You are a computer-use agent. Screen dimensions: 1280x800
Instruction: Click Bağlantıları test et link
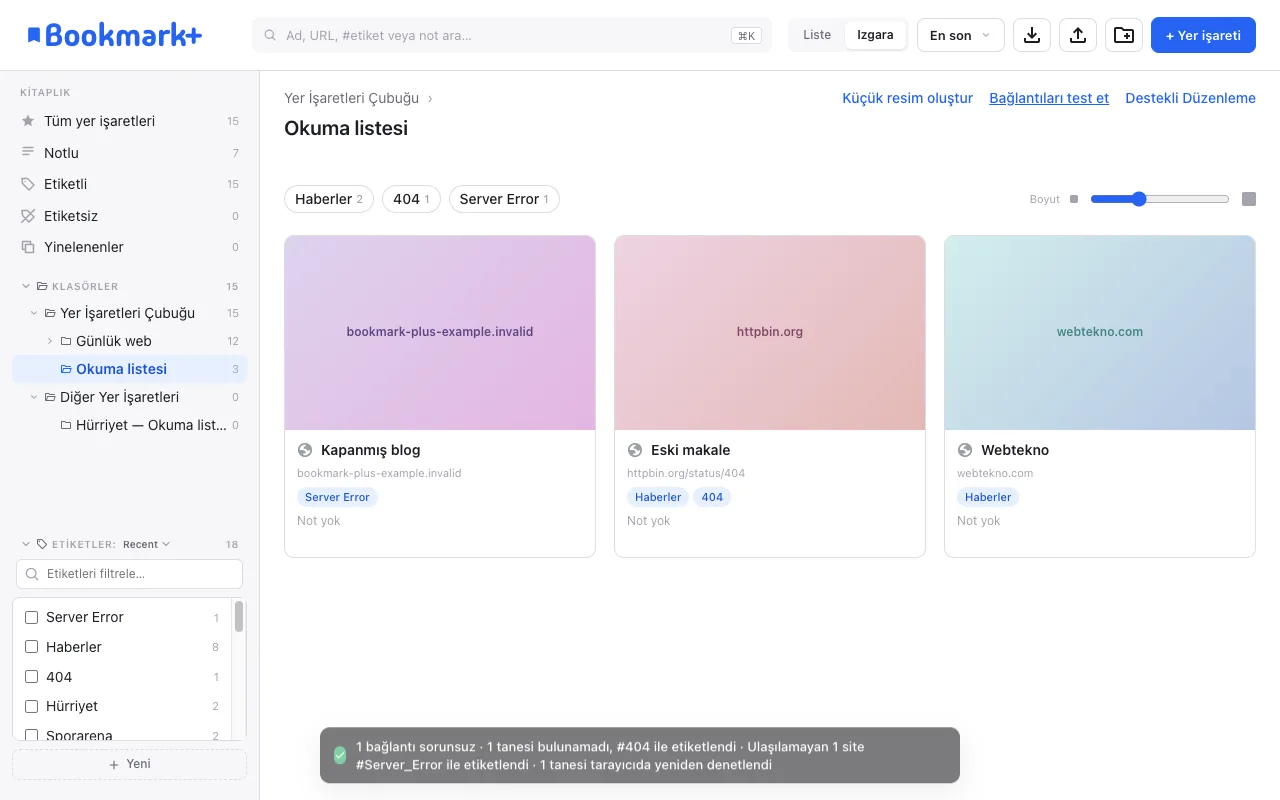[x=1049, y=98]
